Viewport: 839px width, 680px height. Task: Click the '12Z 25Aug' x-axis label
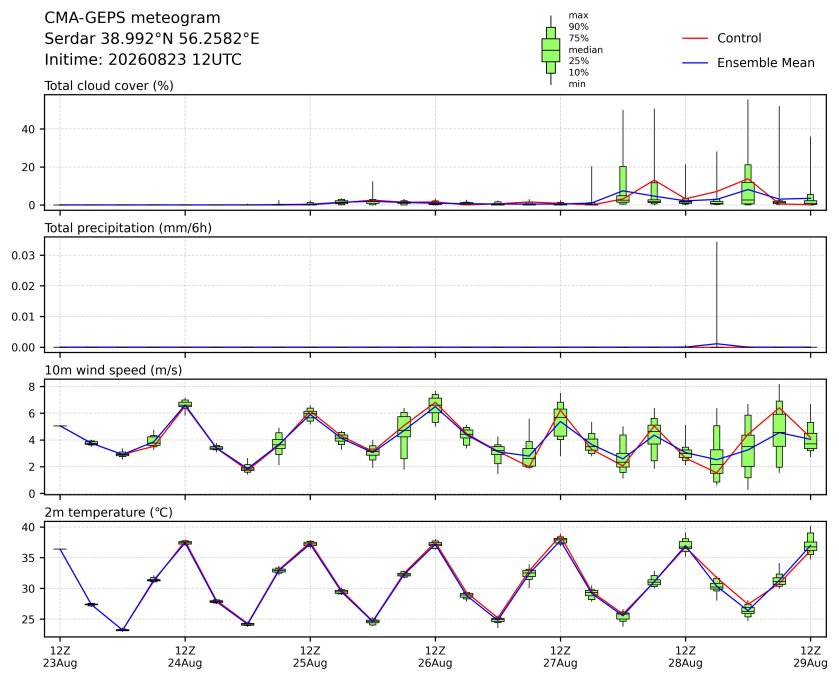[x=310, y=657]
